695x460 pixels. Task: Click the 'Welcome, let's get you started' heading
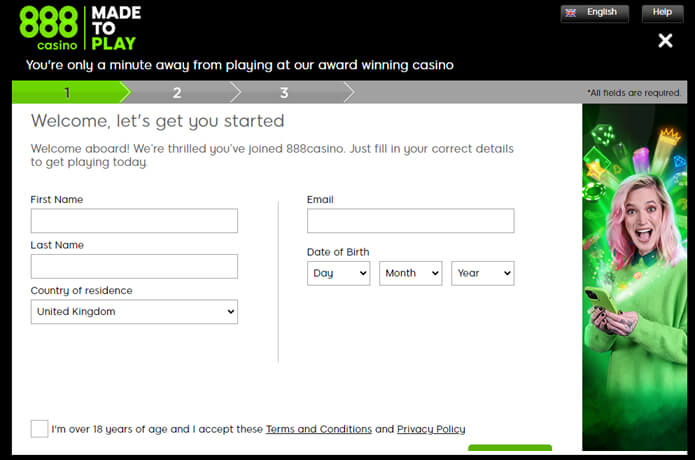pyautogui.click(x=157, y=121)
